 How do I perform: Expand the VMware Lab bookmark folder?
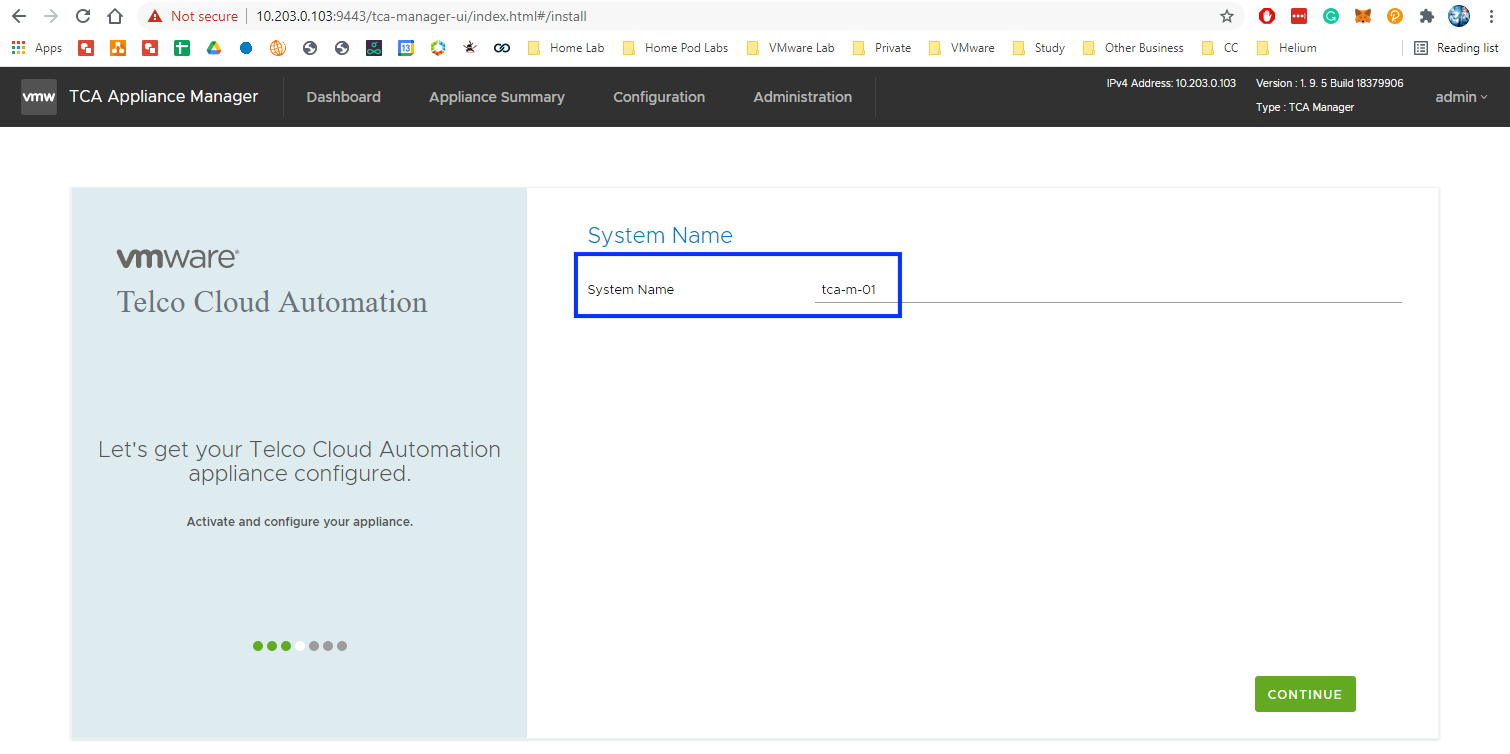tap(790, 48)
